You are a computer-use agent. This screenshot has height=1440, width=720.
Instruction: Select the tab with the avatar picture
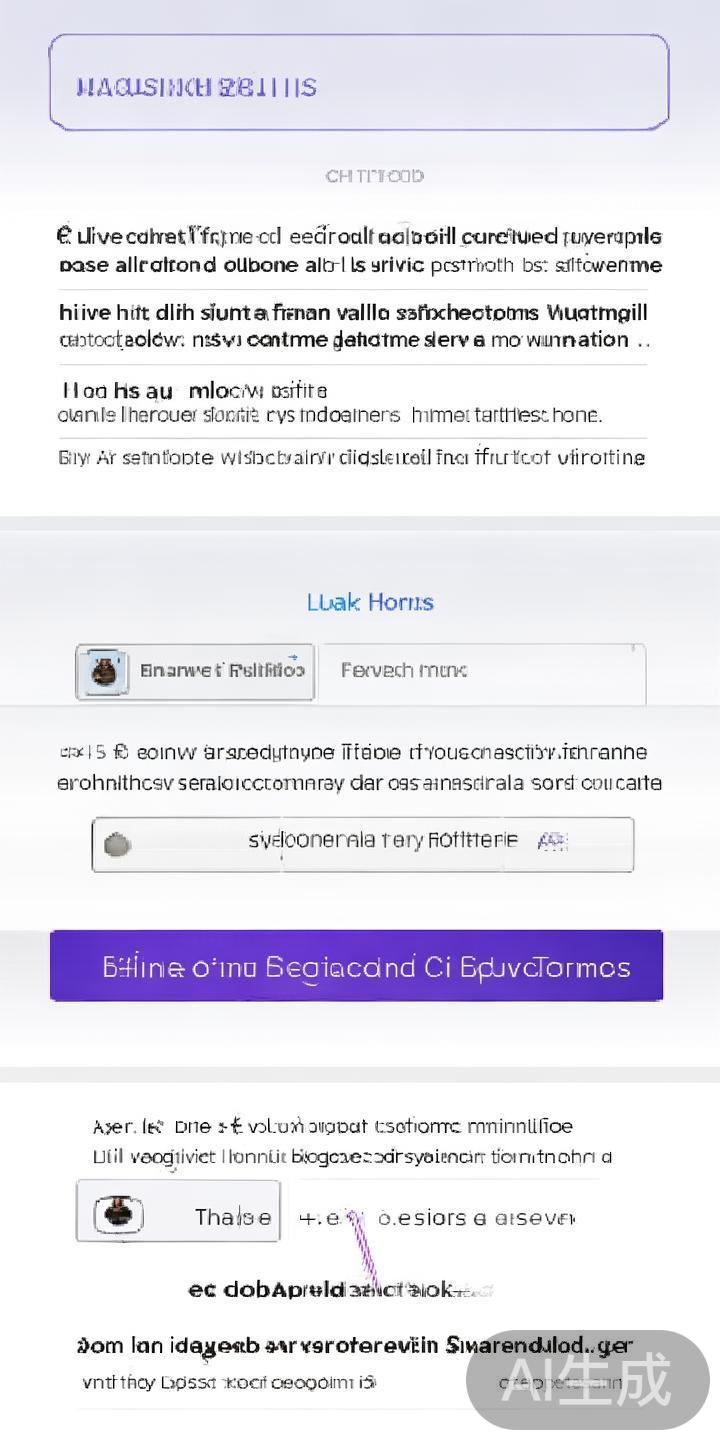196,671
